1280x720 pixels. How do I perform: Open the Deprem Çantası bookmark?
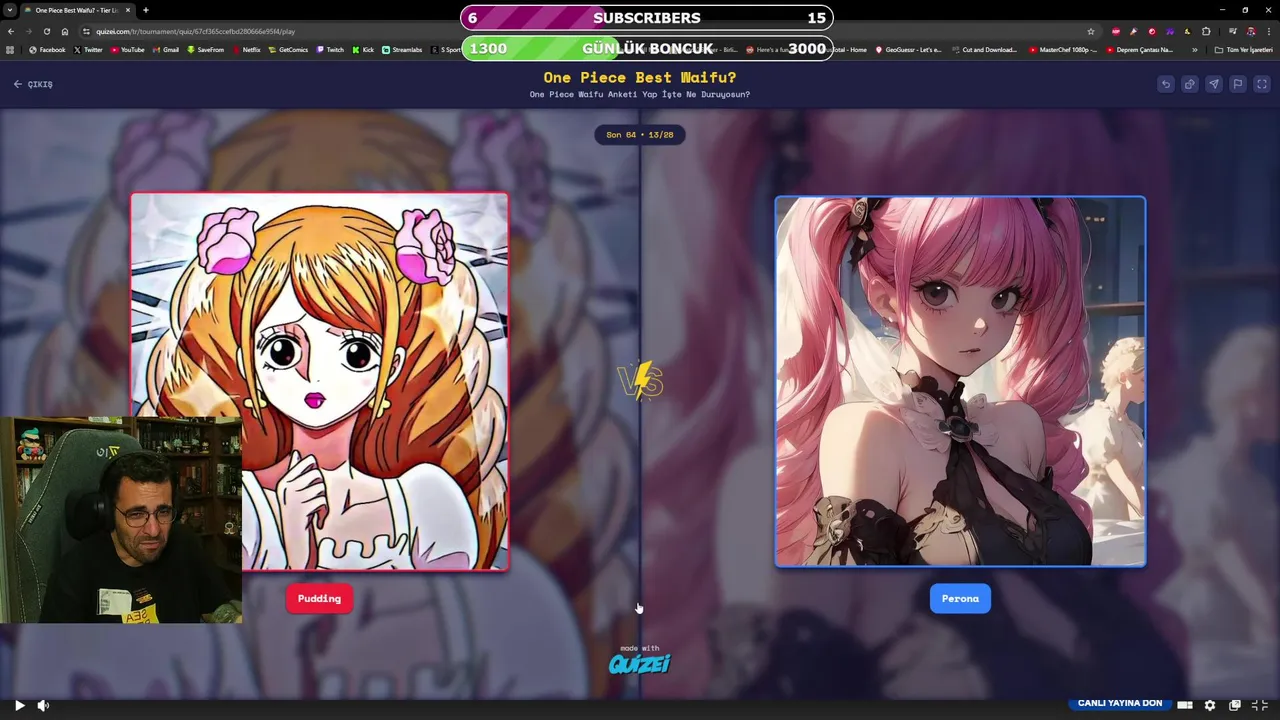(1139, 49)
